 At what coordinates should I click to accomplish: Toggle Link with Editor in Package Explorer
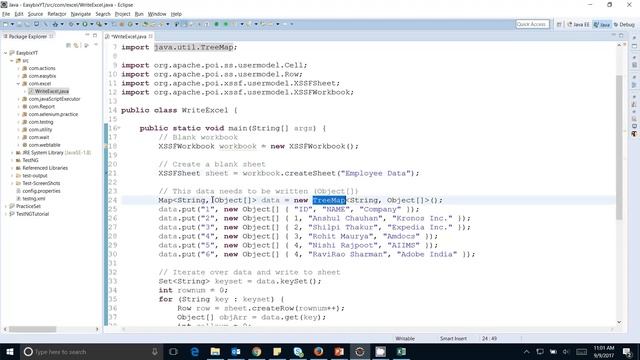point(76,45)
